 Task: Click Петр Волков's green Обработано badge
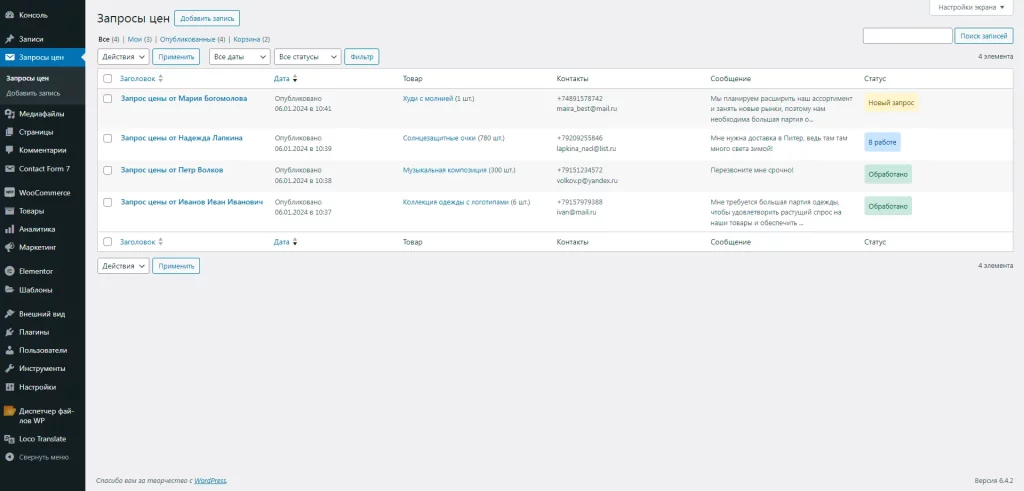point(888,174)
